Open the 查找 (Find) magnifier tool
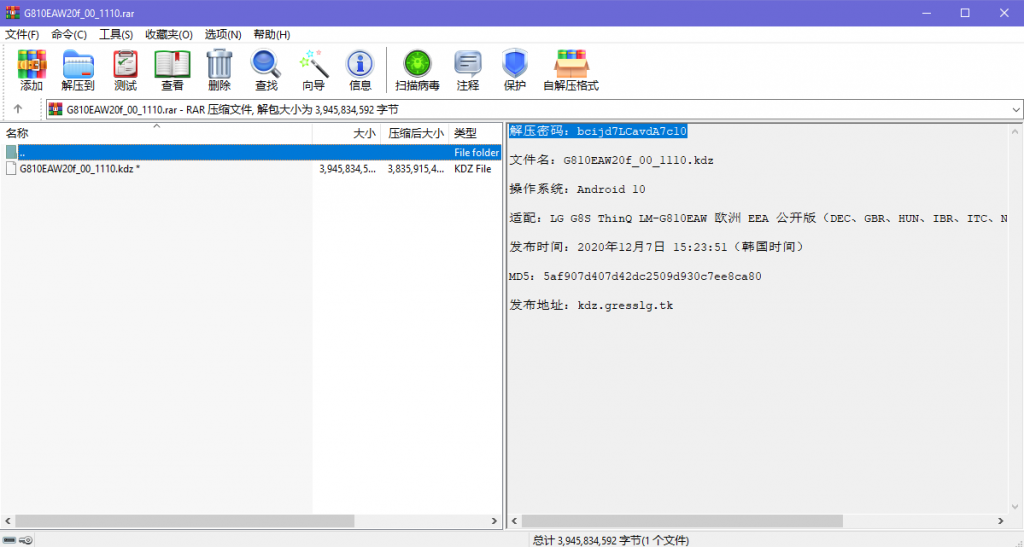Image resolution: width=1024 pixels, height=547 pixels. point(266,70)
